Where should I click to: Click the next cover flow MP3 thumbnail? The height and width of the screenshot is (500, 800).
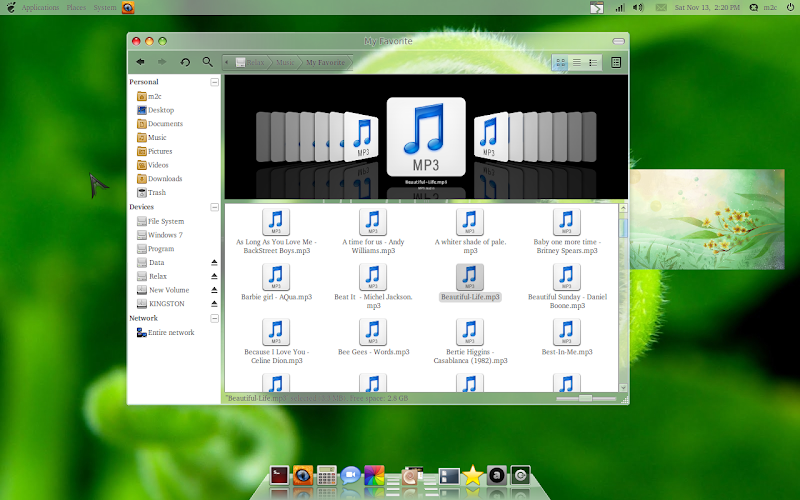pos(491,136)
